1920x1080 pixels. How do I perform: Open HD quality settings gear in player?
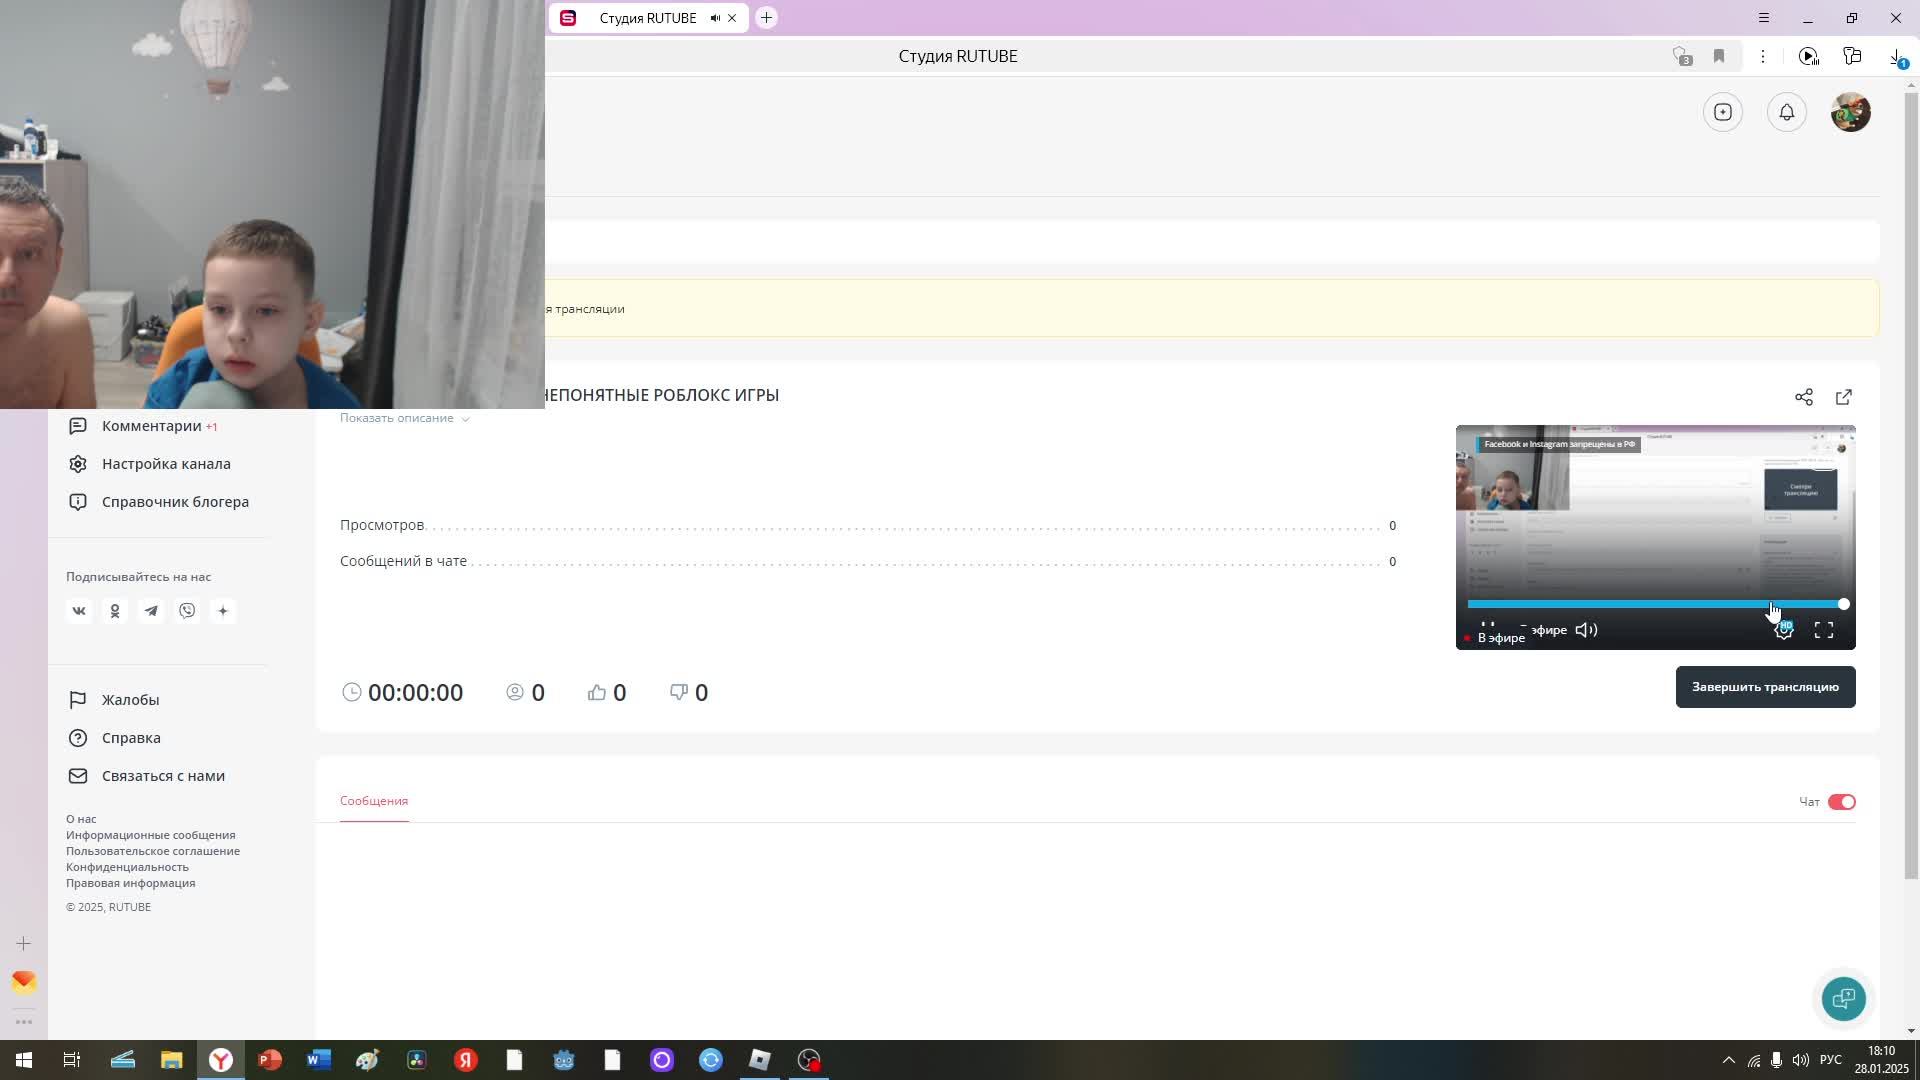point(1784,630)
